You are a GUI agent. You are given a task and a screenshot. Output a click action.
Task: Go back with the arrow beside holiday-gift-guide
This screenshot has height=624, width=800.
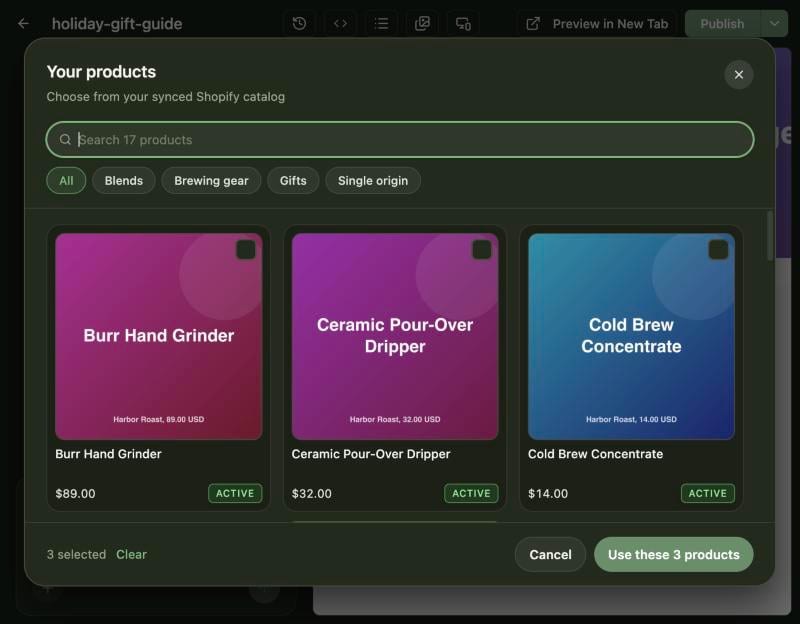23,23
